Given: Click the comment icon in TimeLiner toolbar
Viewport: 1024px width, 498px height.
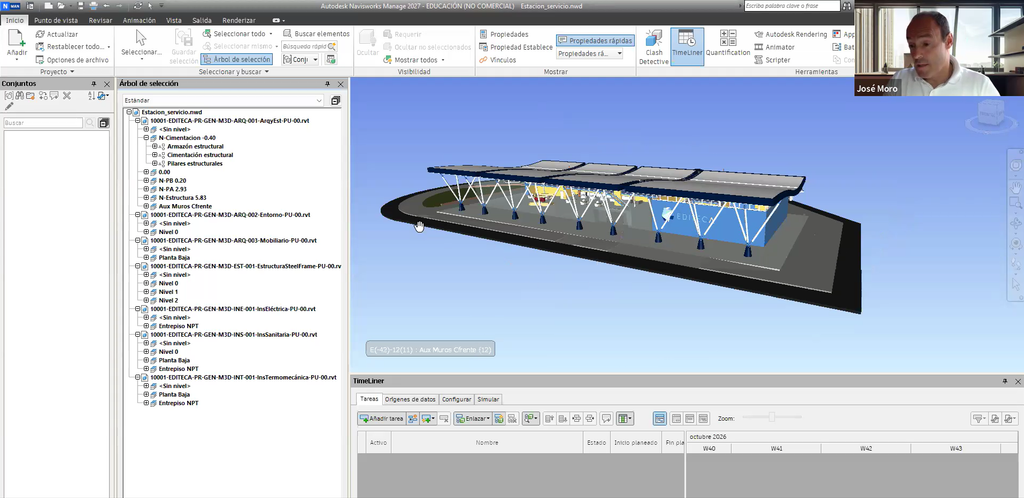Looking at the screenshot, I should 606,418.
